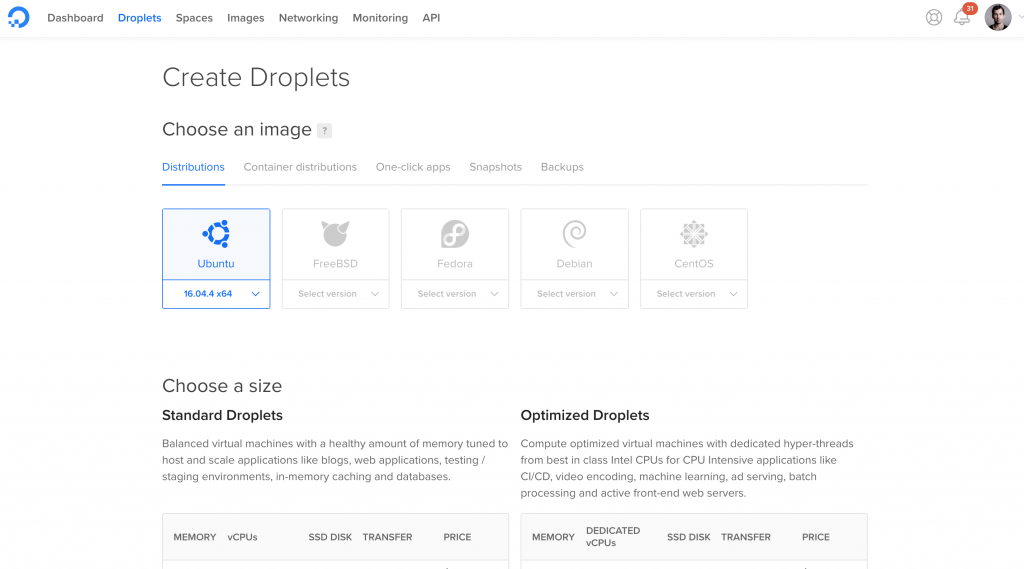Click DEDICATED vCPUs header in Optimized table

613,536
